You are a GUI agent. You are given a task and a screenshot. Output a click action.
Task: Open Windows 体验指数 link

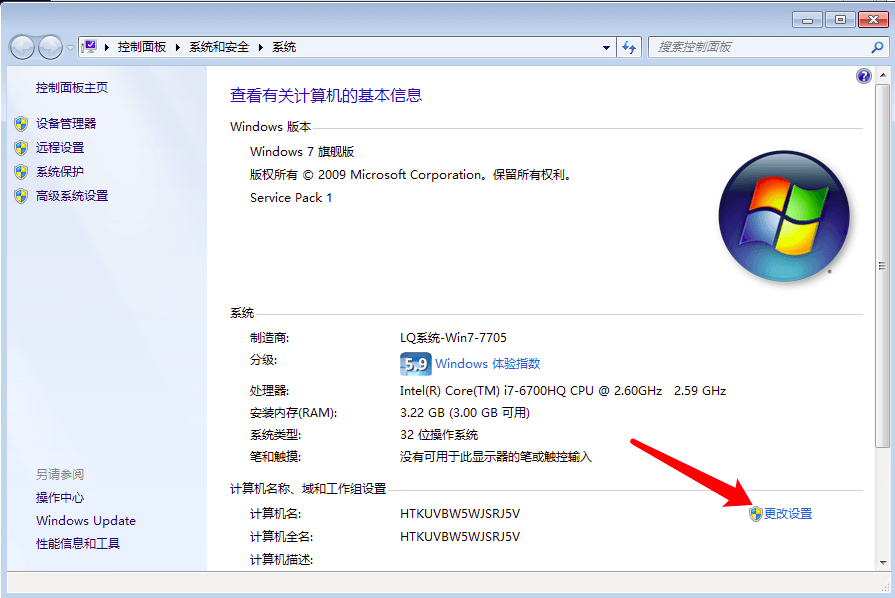click(x=487, y=363)
